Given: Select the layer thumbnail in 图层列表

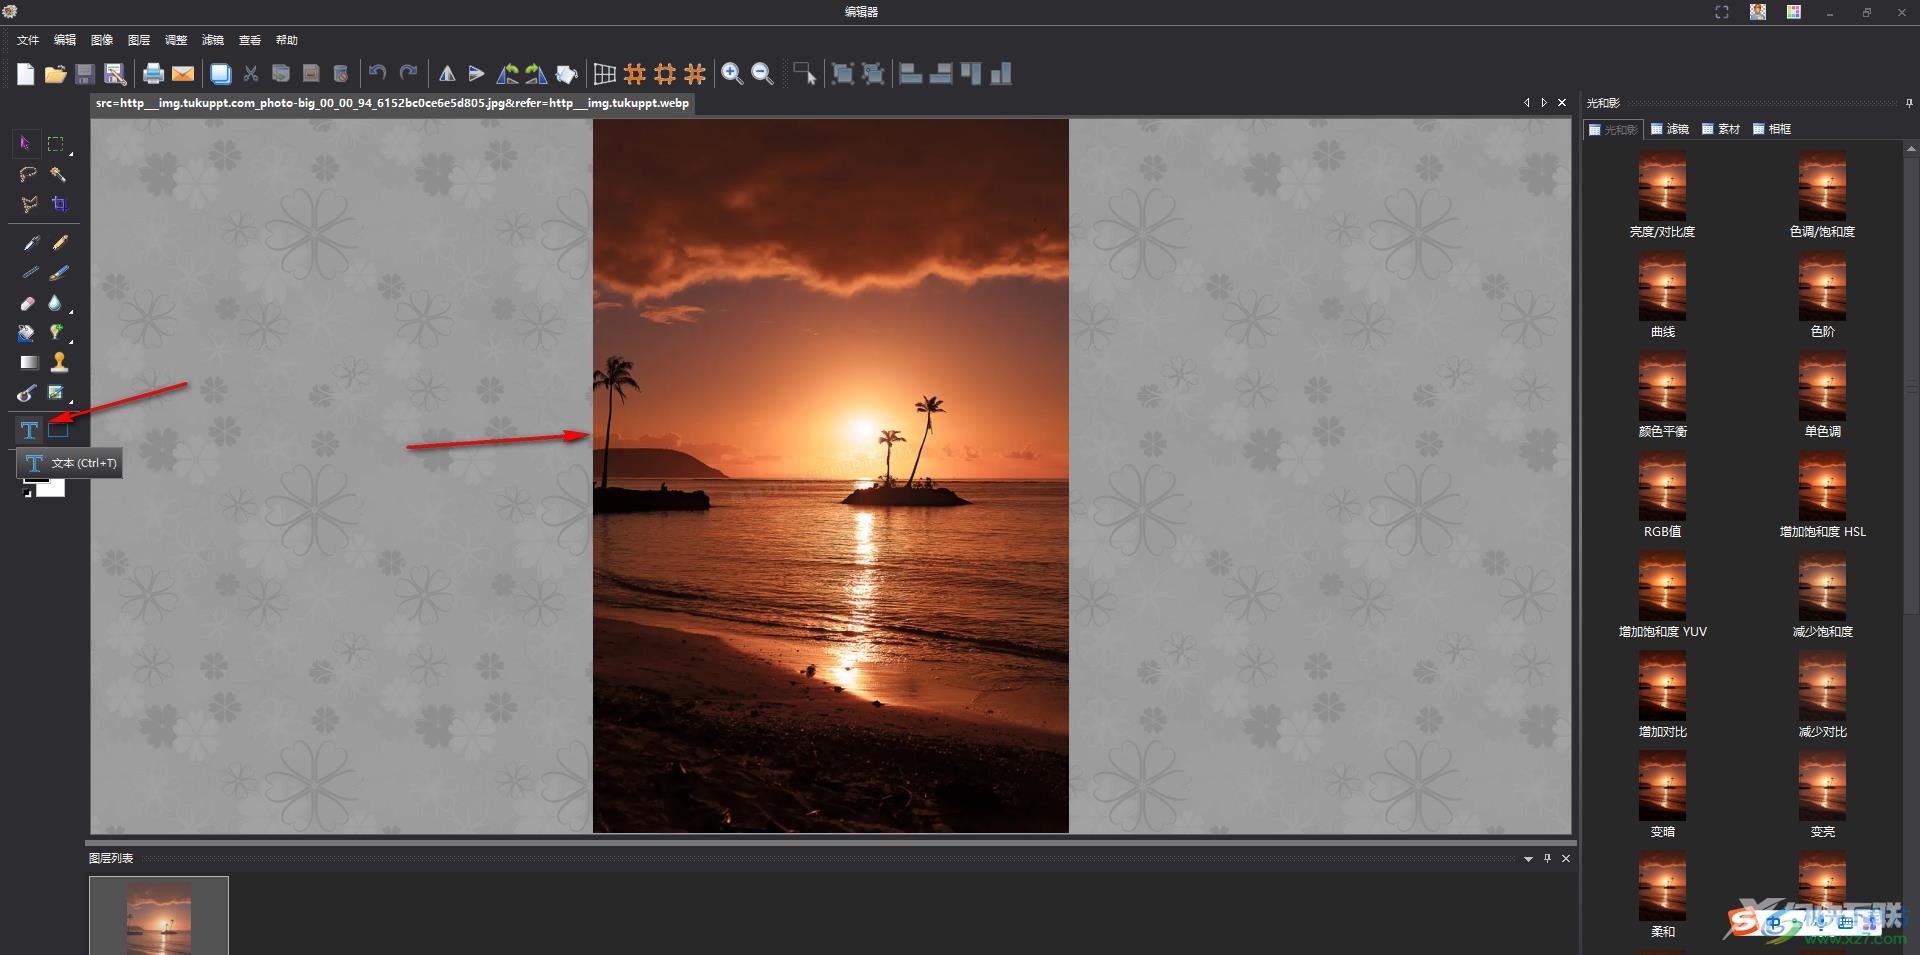Looking at the screenshot, I should [159, 916].
